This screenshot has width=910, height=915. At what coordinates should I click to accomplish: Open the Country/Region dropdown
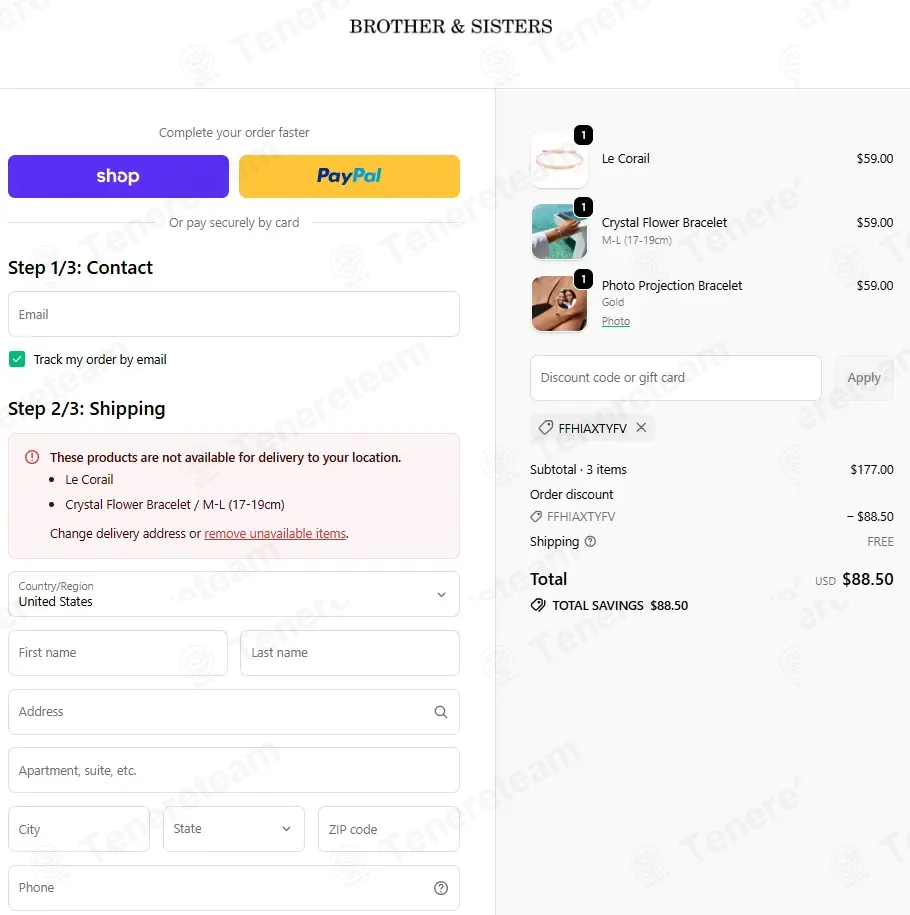tap(233, 594)
